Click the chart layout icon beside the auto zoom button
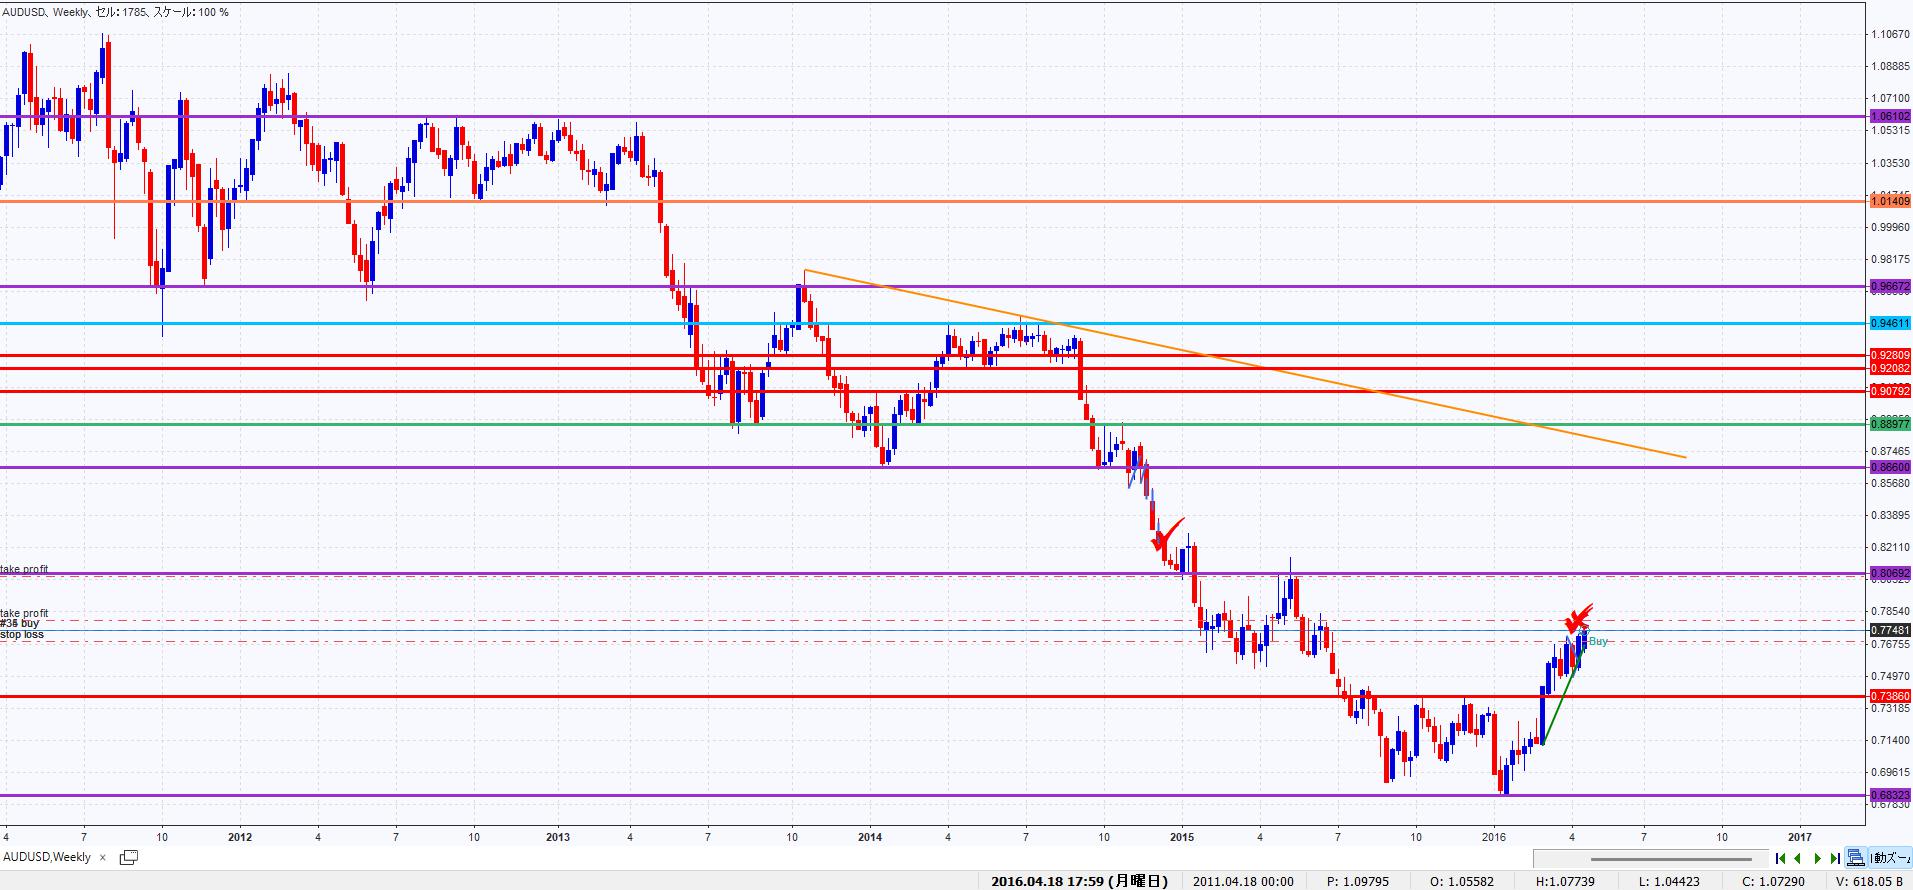 pyautogui.click(x=1856, y=858)
